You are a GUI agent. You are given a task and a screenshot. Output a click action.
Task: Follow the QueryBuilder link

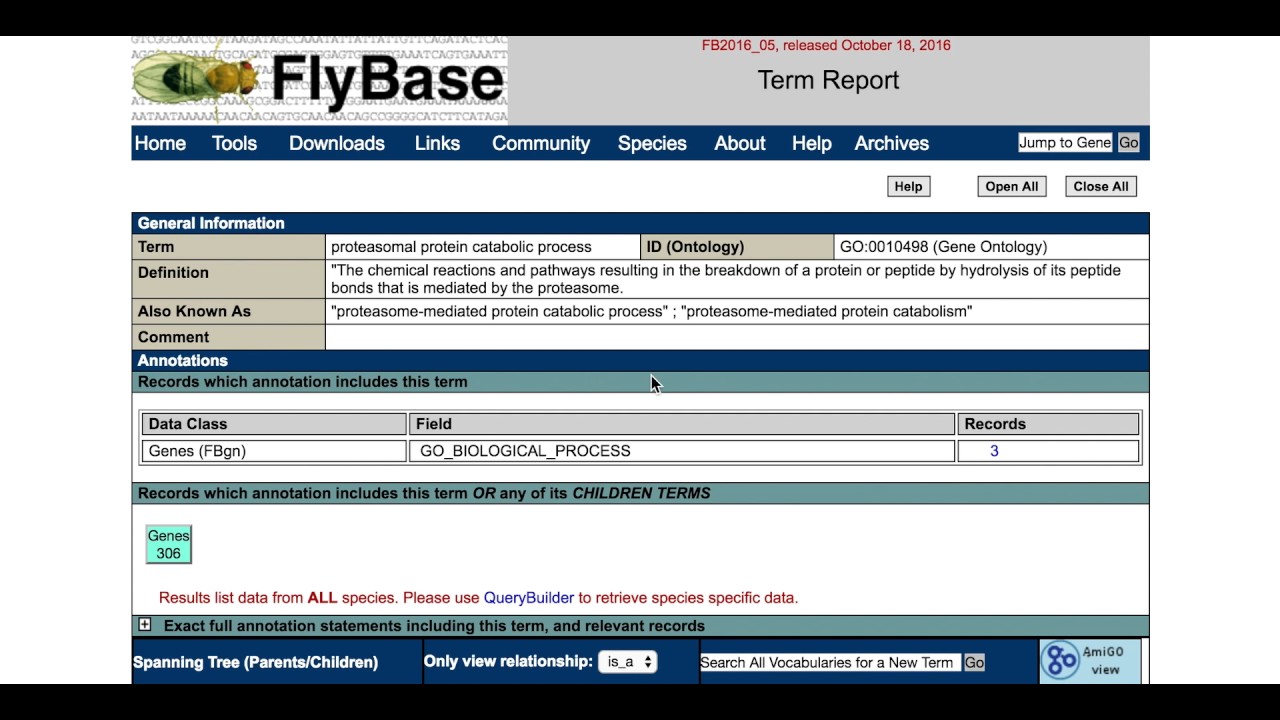coord(529,598)
